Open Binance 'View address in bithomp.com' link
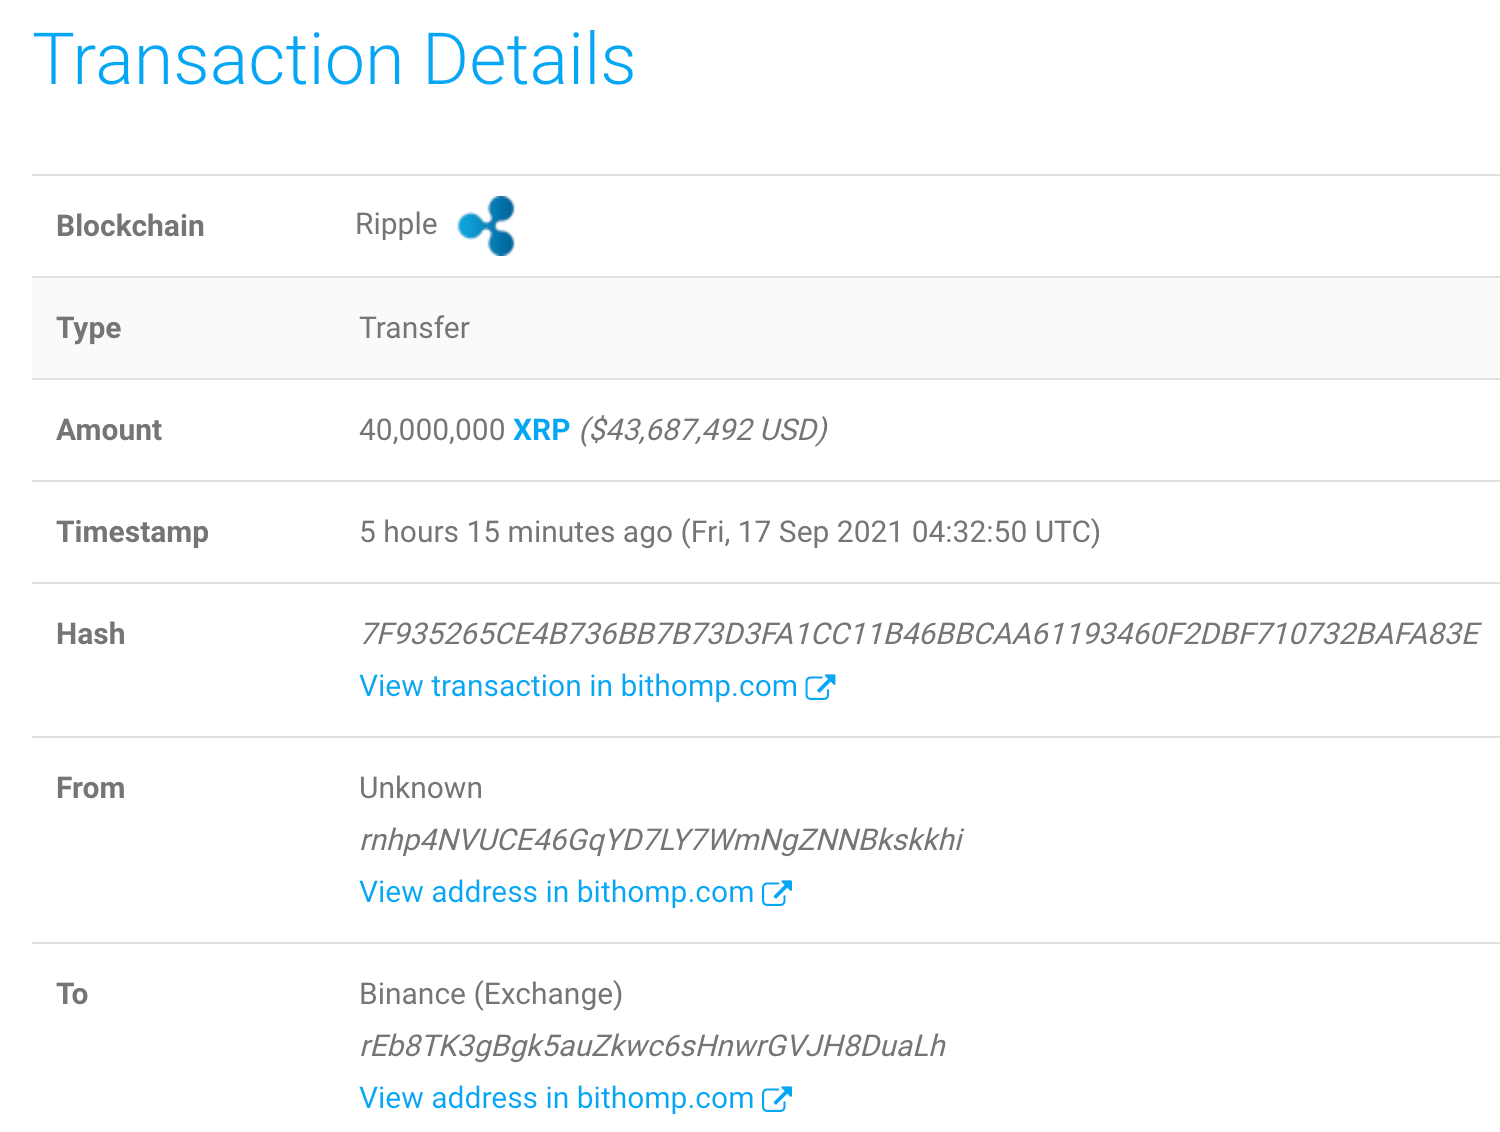The image size is (1500, 1132). coord(555,1098)
